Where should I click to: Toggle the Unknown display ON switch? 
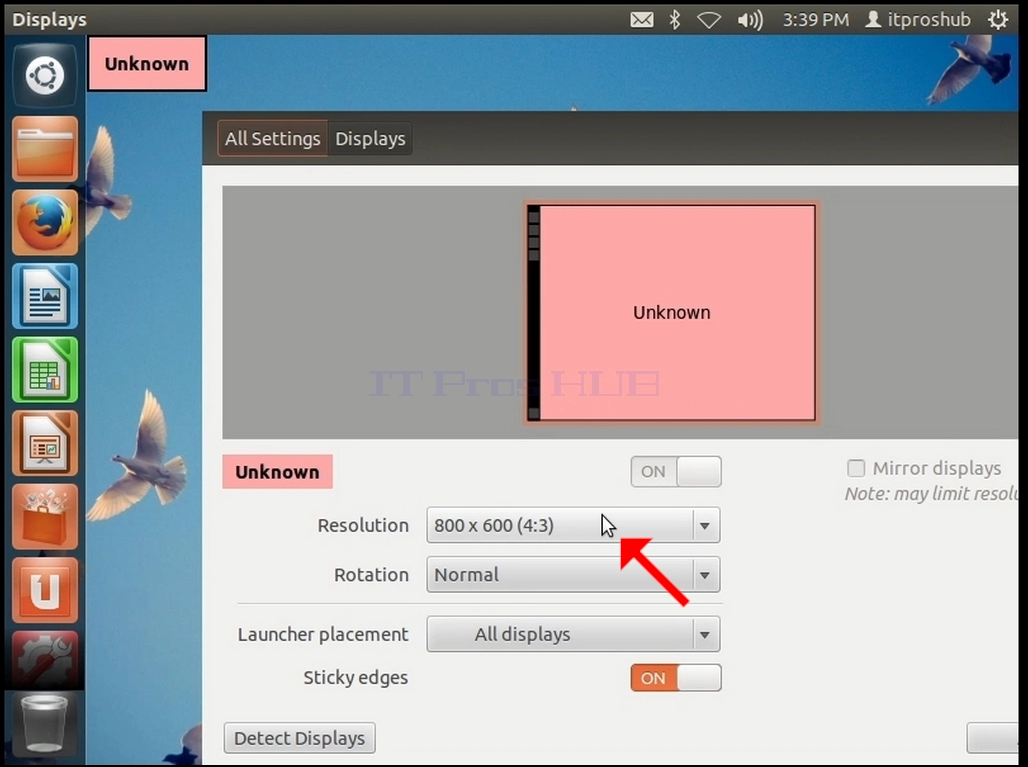676,471
